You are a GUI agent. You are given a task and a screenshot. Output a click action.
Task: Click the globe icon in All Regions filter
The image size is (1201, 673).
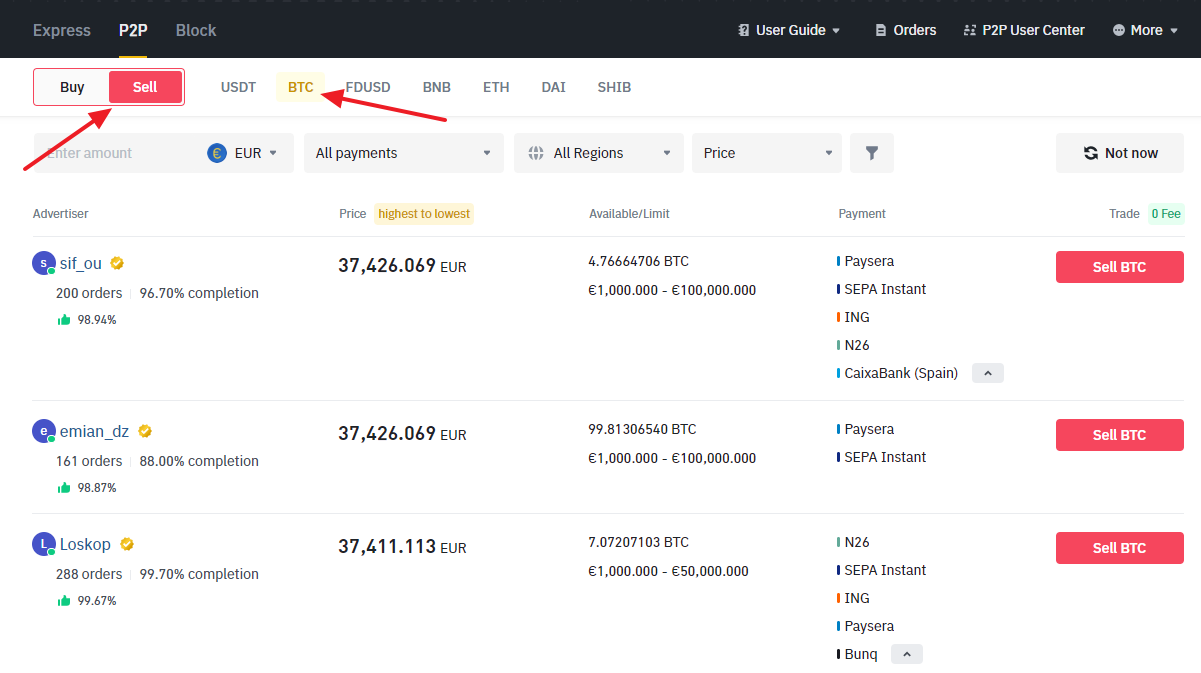point(538,152)
